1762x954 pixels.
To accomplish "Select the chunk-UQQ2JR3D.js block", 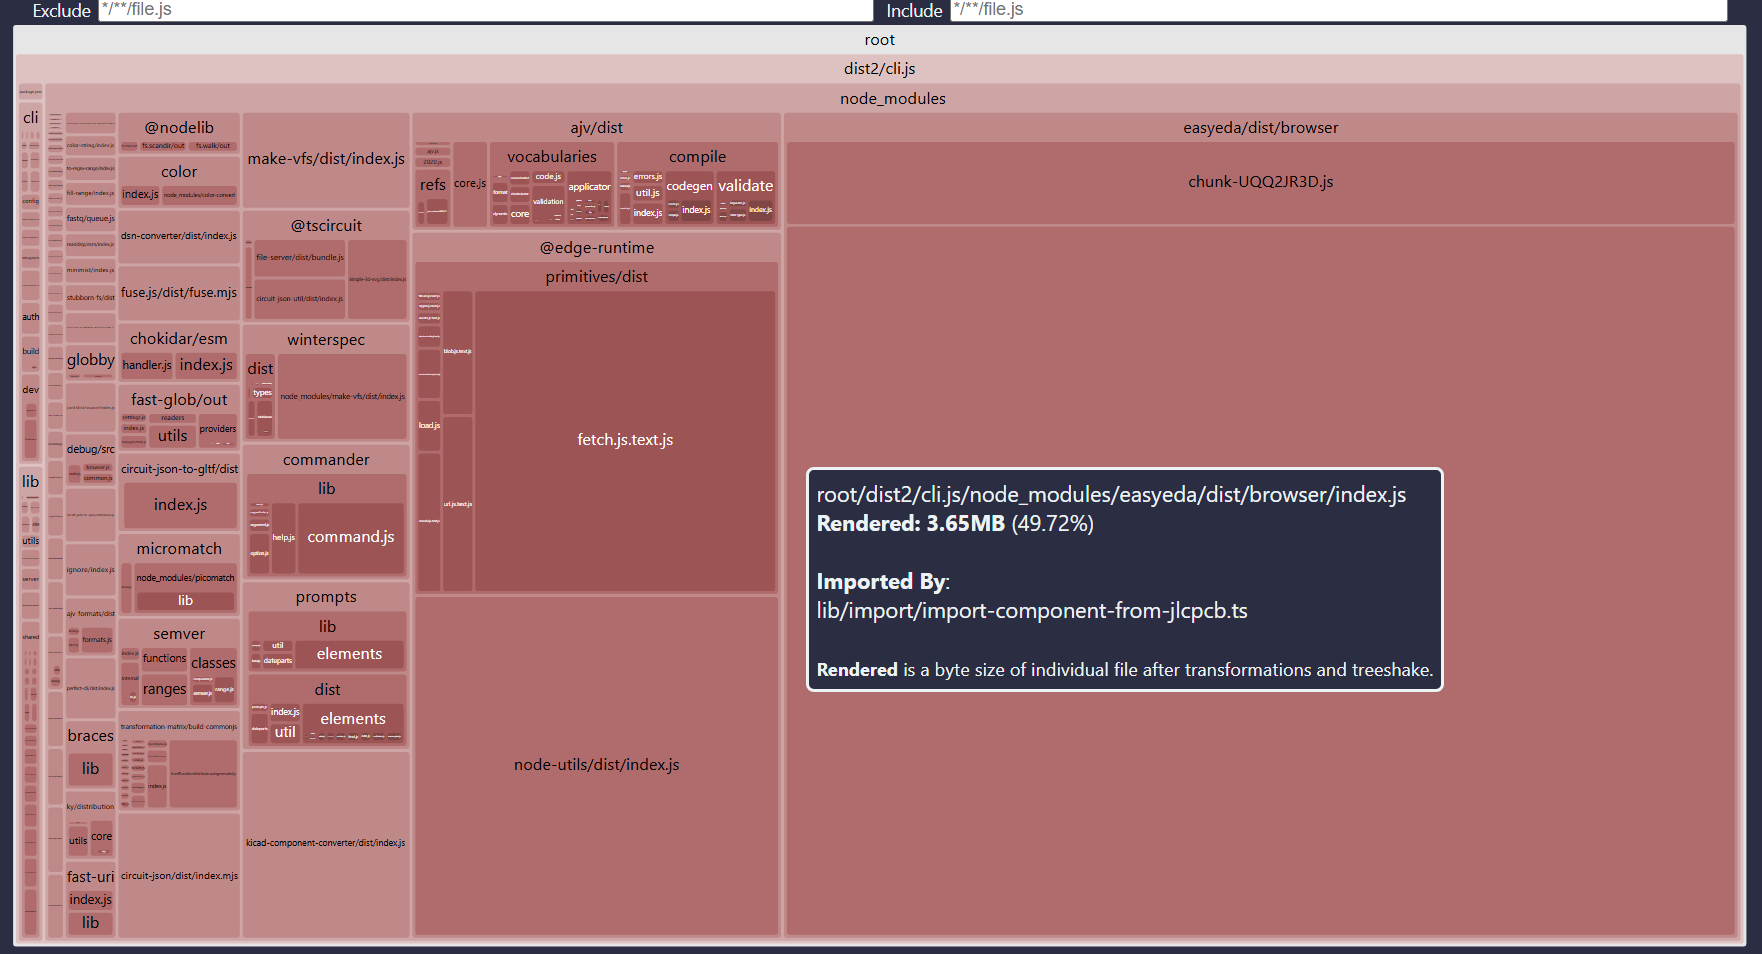I will coord(1261,182).
